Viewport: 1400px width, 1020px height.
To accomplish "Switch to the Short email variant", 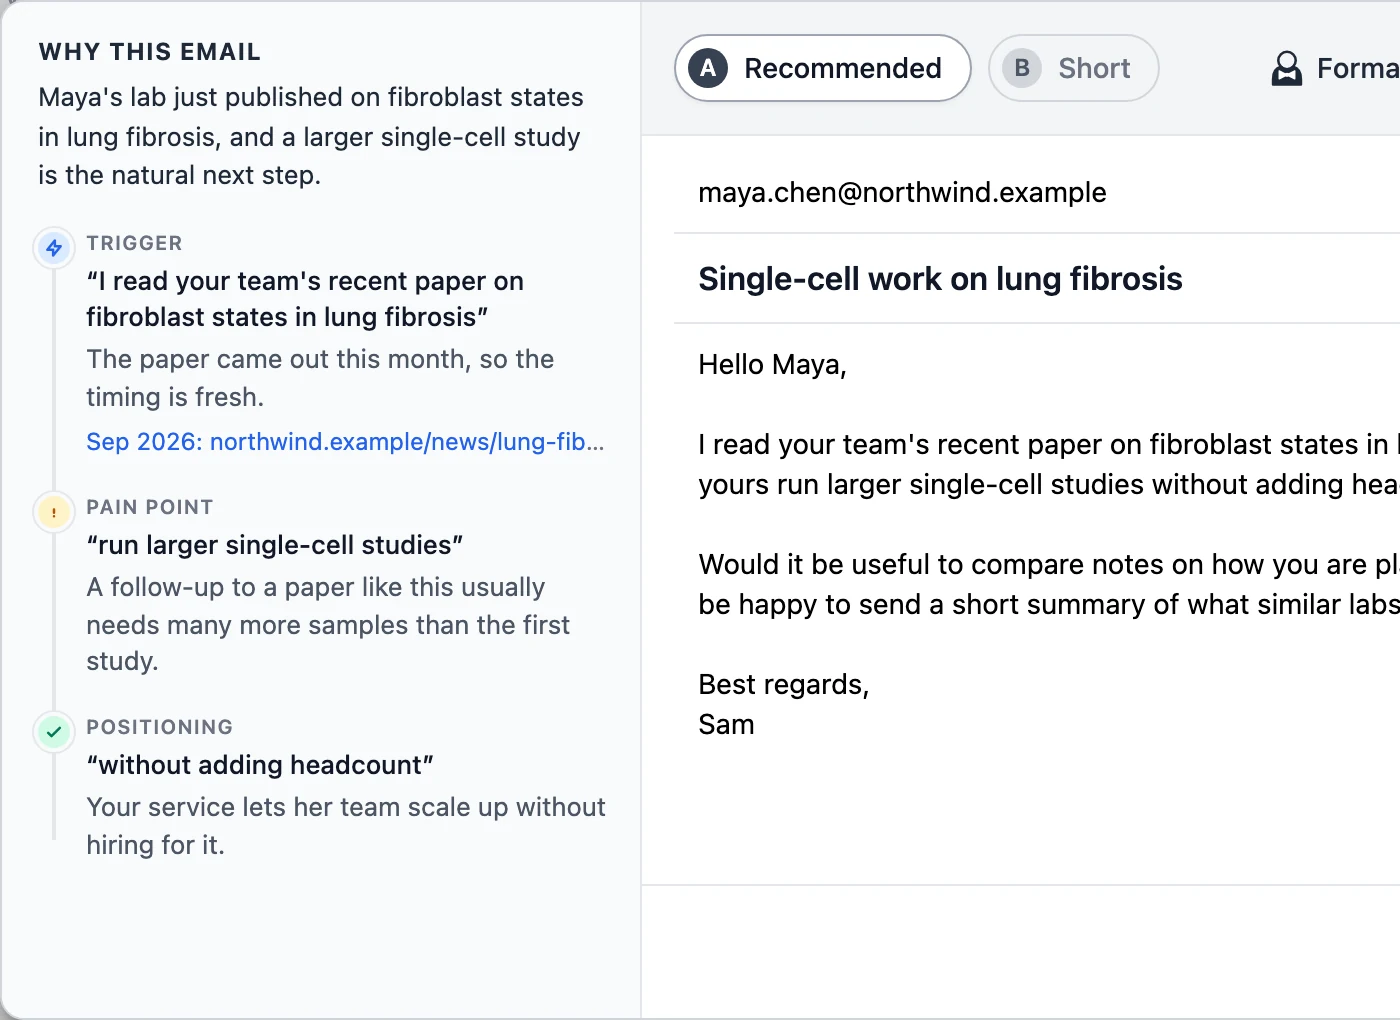I will pyautogui.click(x=1074, y=68).
